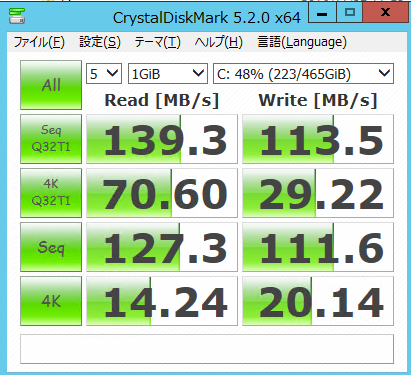Image resolution: width=411 pixels, height=375 pixels.
Task: Click the Seq Q32T1 read value 139.3
Action: pyautogui.click(x=162, y=139)
